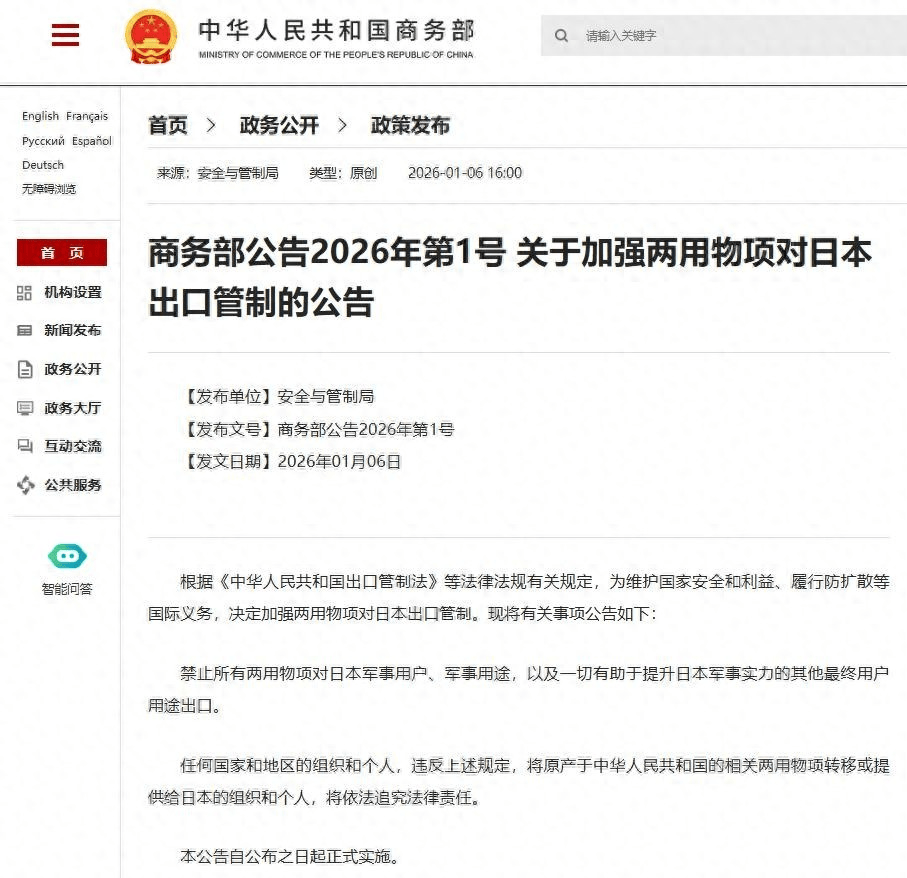Select the 机构设置 sidebar icon
The image size is (907, 878).
point(24,294)
